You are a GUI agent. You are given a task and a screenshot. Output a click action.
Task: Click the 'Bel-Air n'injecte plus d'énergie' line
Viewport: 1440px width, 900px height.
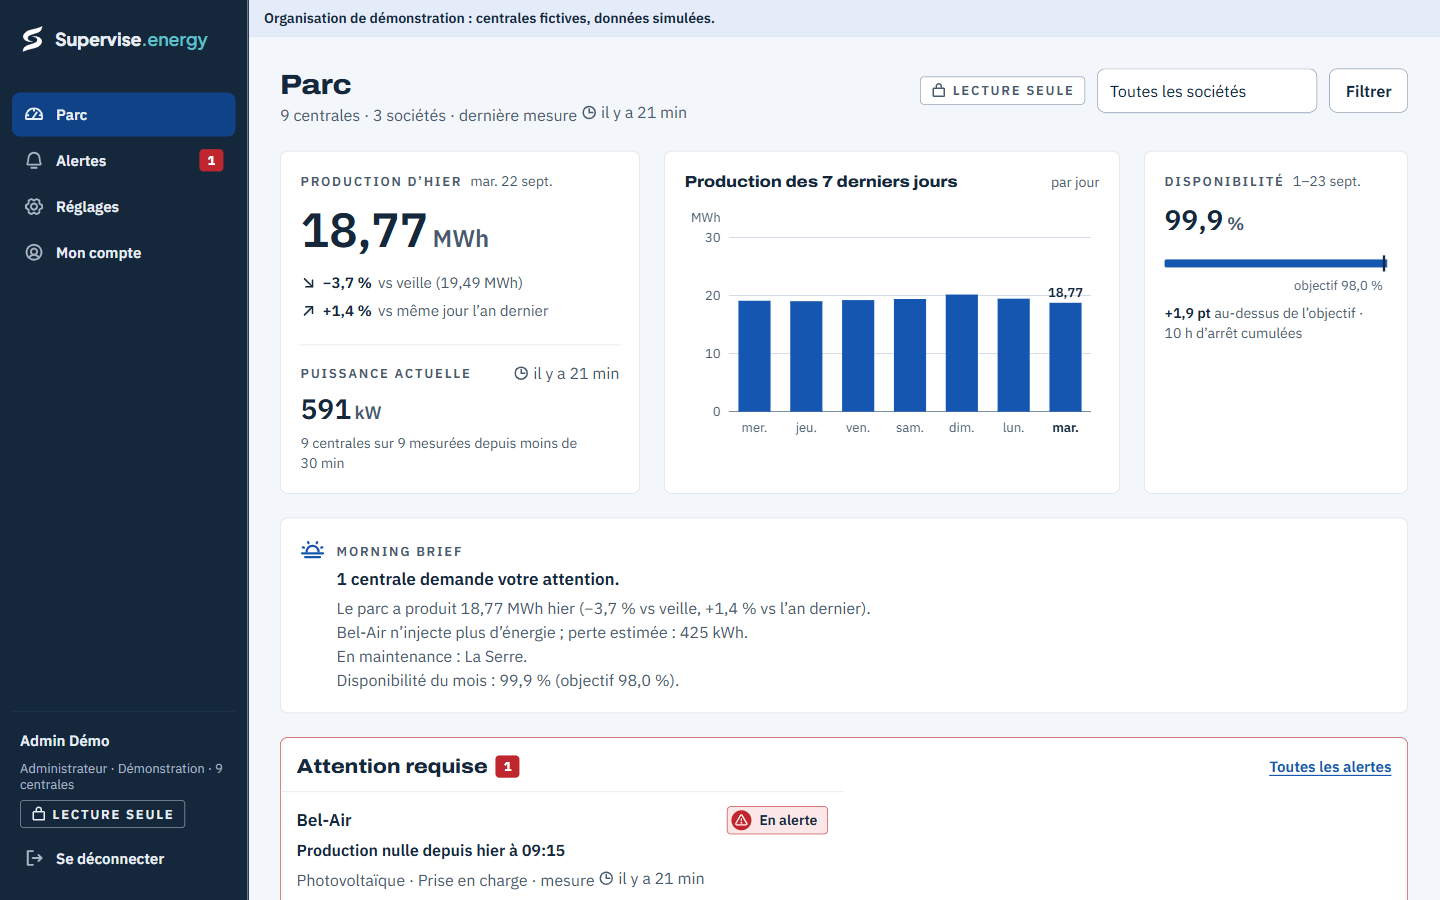tap(542, 632)
